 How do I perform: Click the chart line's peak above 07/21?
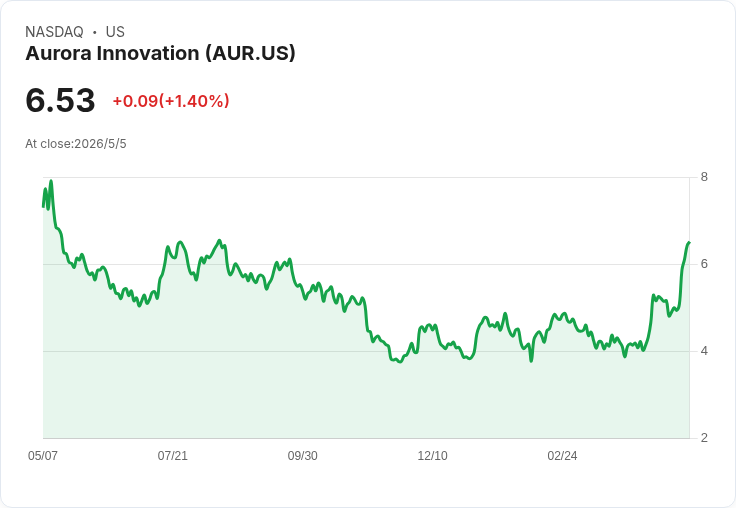click(180, 242)
